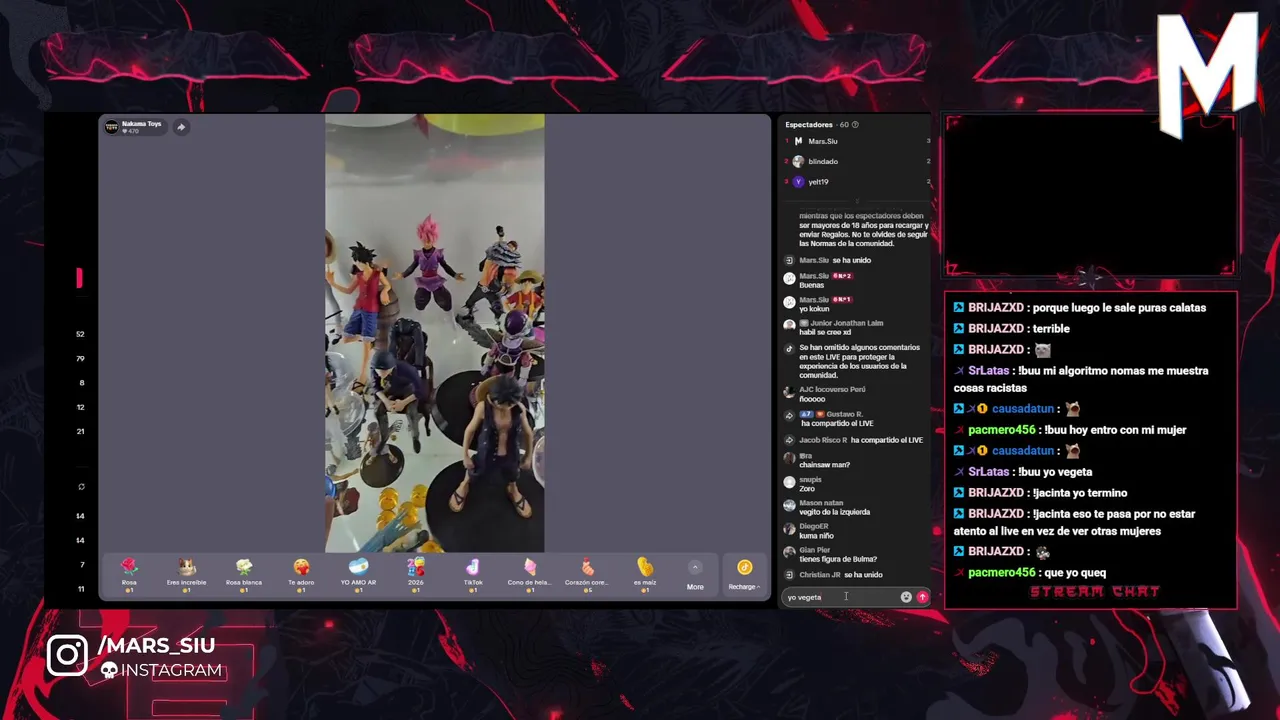Send the Te adoro gift

click(301, 575)
